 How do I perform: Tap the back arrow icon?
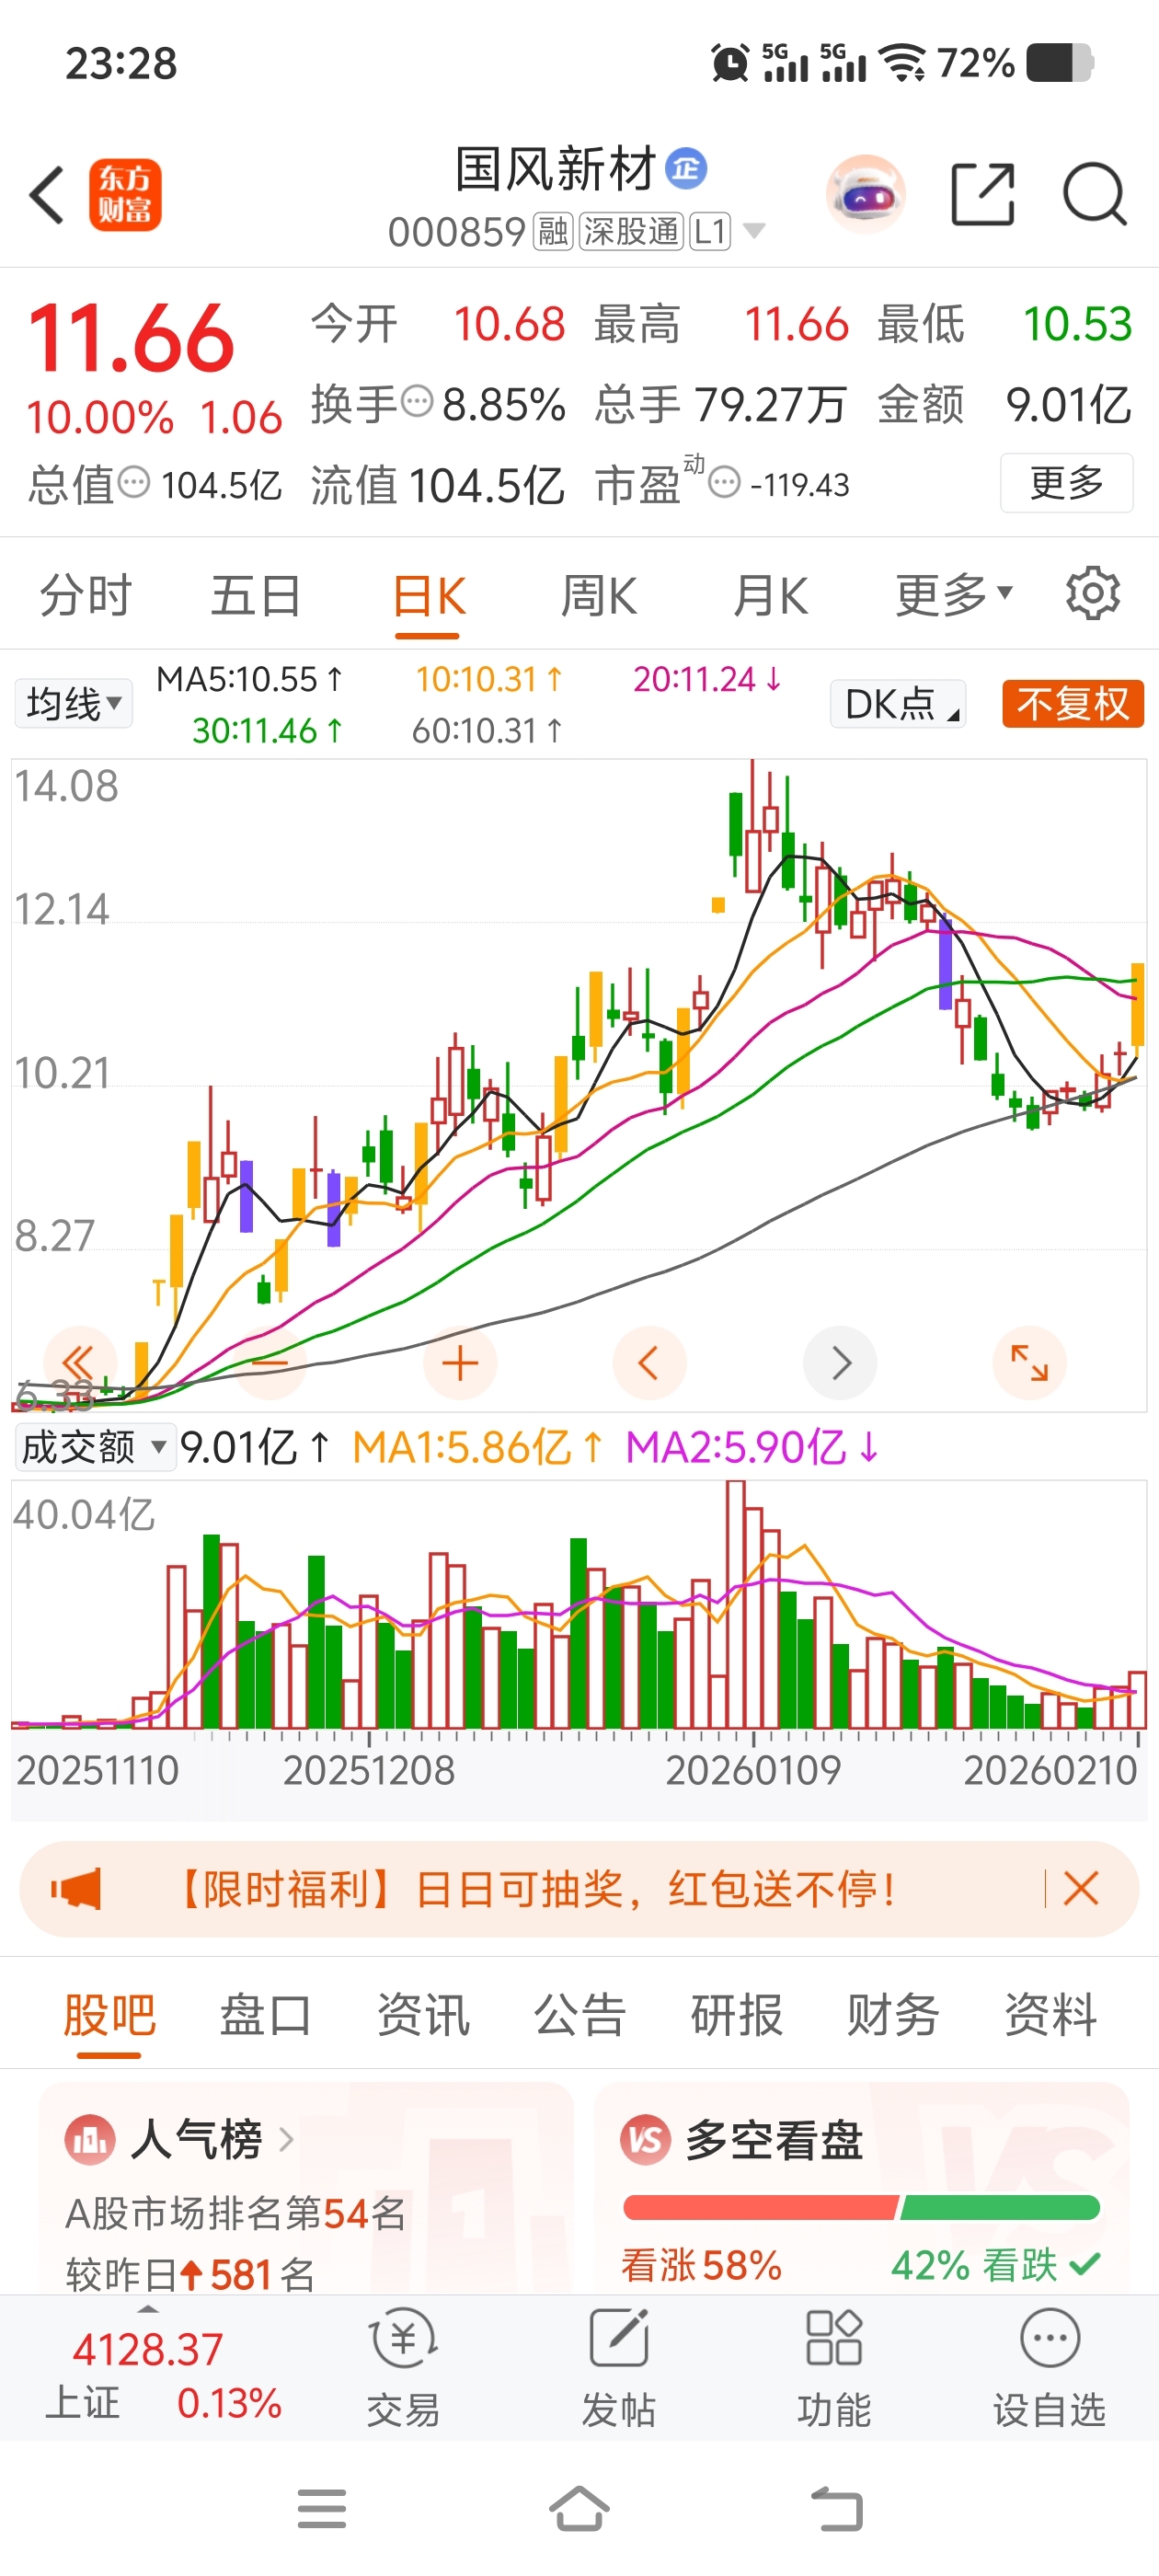46,194
